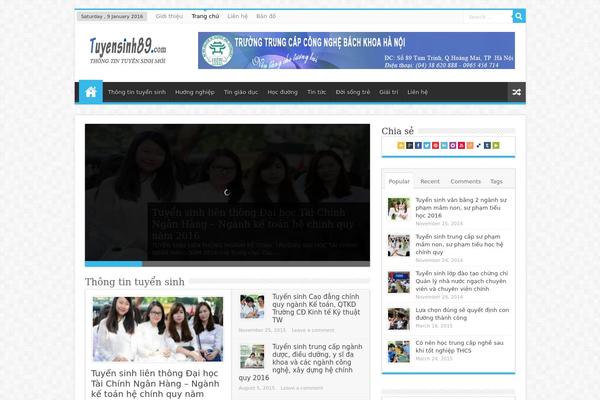Switch to the Comments tab

coord(465,181)
